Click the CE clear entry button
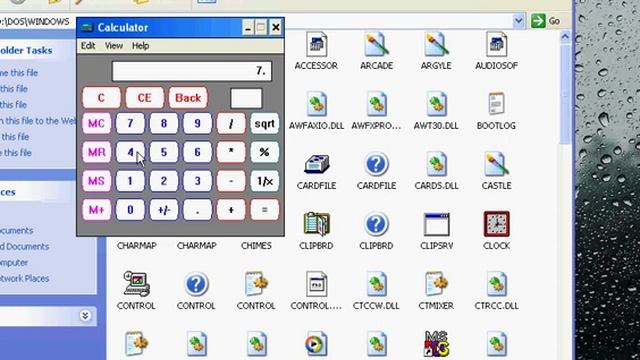The width and height of the screenshot is (640, 360). tap(144, 98)
